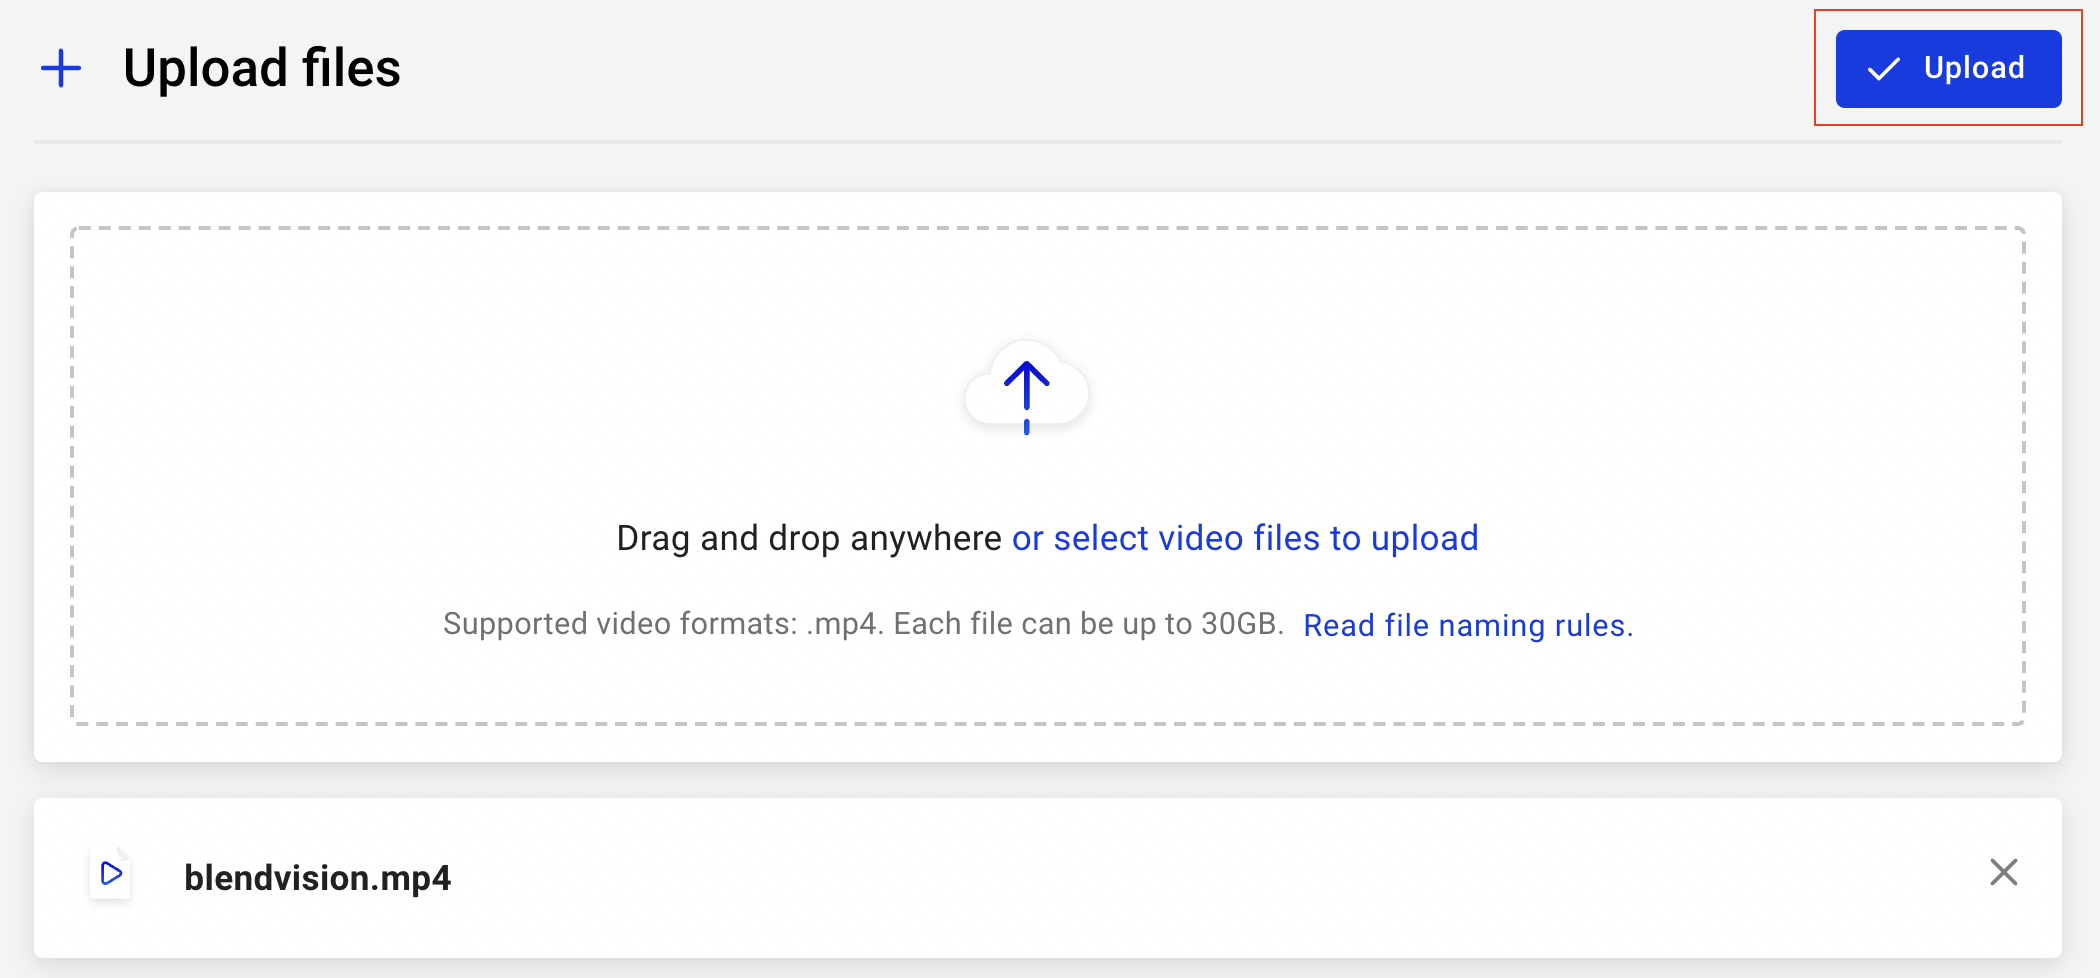Viewport: 2100px width, 978px height.
Task: Click the play triangle on file icon
Action: point(112,873)
